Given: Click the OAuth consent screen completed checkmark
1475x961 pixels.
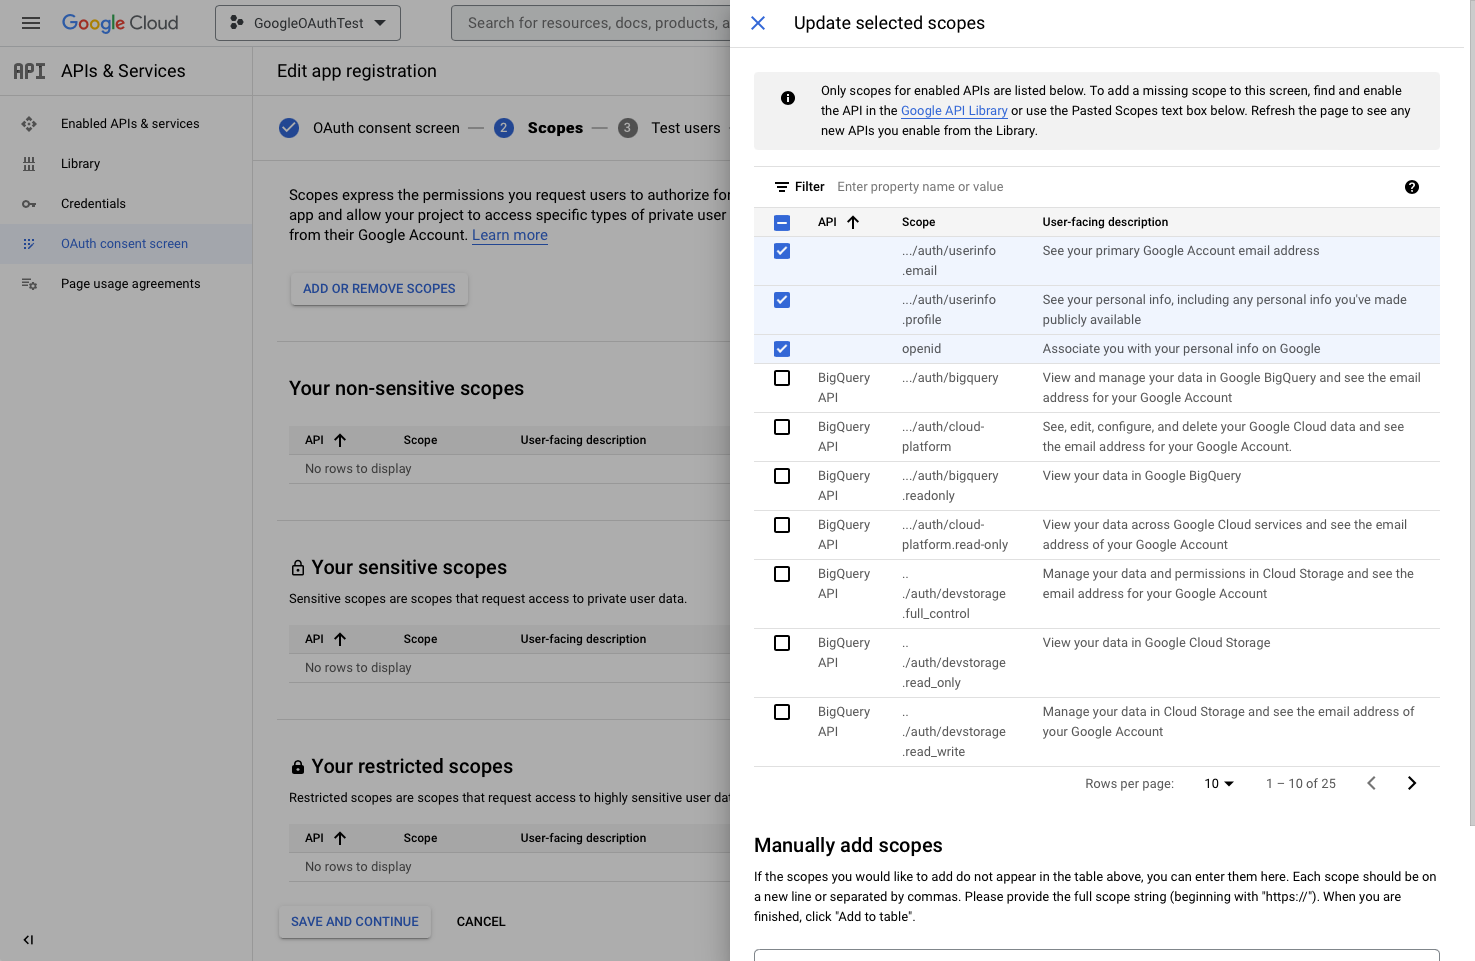Looking at the screenshot, I should coord(289,128).
